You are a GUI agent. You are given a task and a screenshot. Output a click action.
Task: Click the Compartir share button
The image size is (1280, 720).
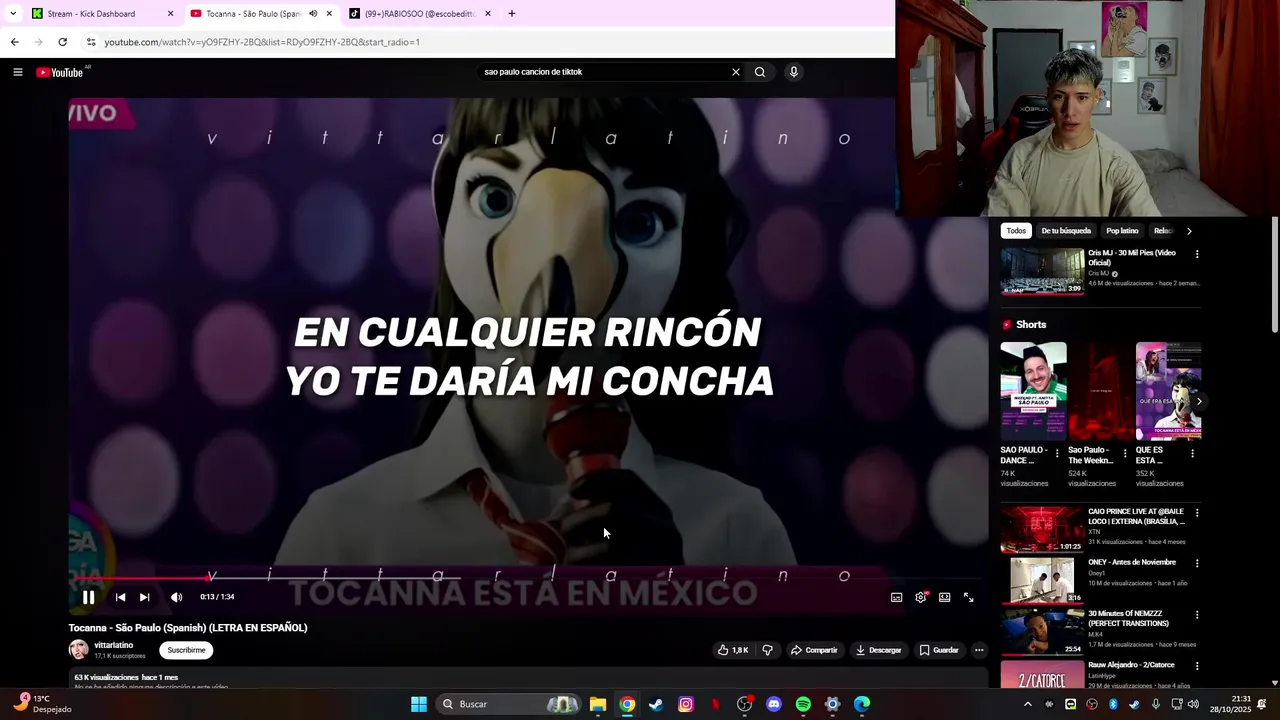(x=814, y=650)
